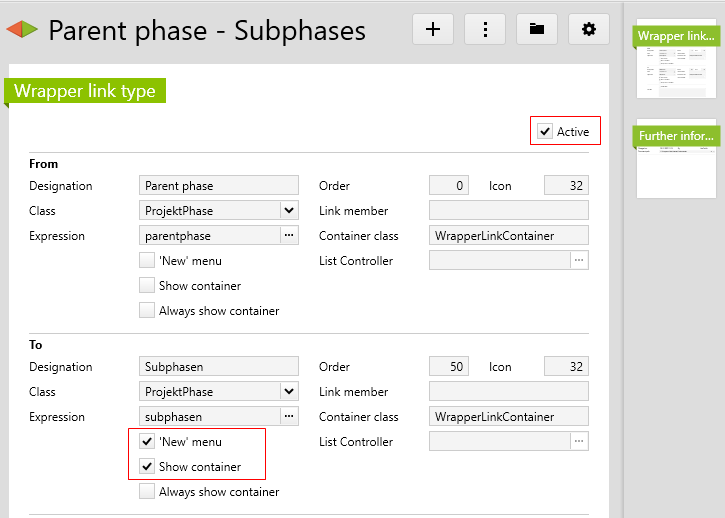Open the three-dot more options menu
This screenshot has height=518, width=725.
pyautogui.click(x=485, y=29)
